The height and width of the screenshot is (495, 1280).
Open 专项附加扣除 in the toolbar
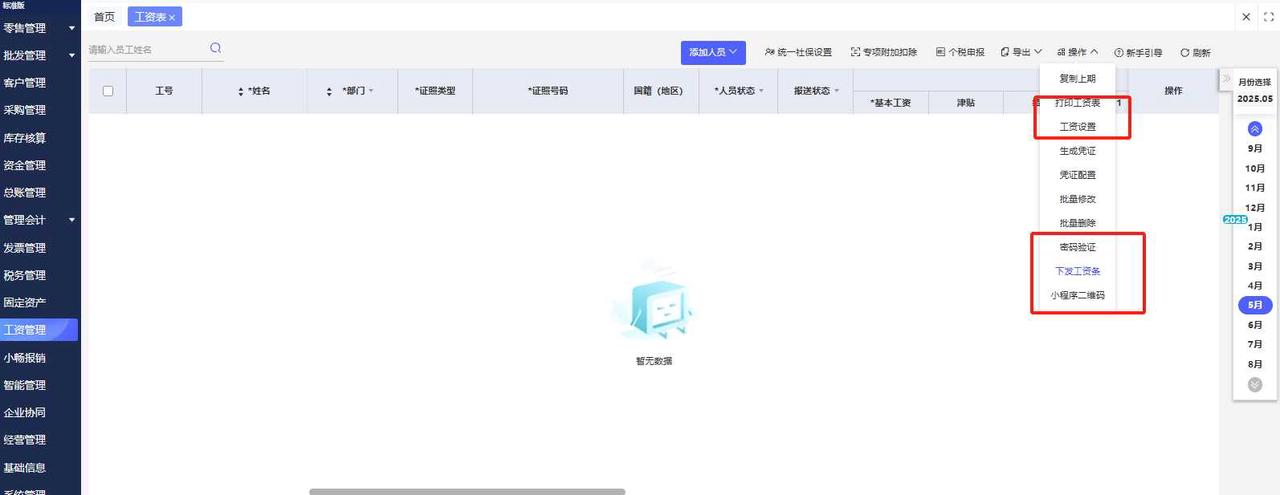[x=883, y=52]
